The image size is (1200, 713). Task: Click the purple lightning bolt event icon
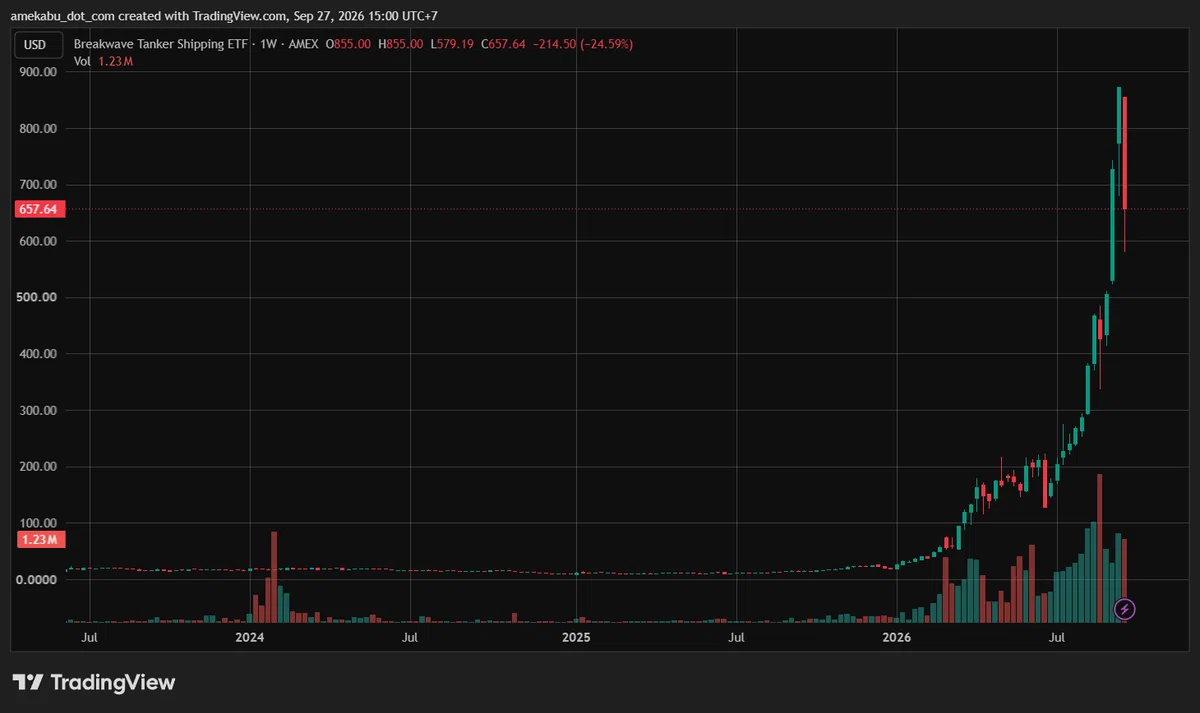[1125, 608]
